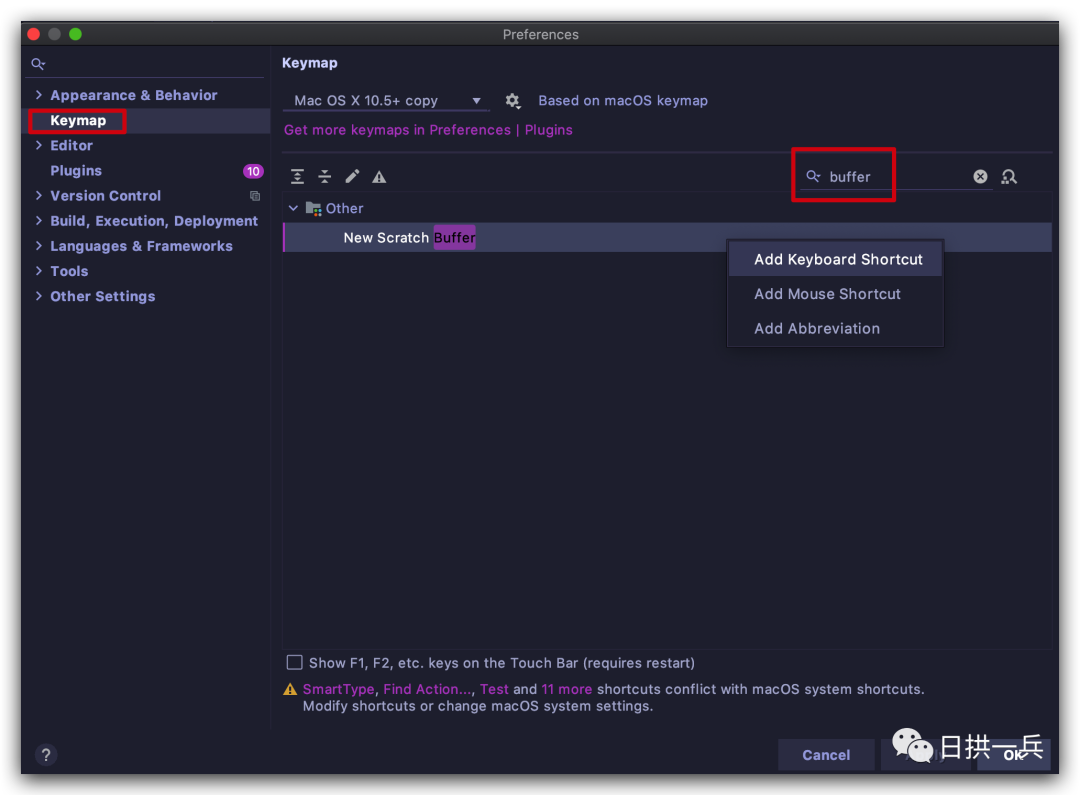Click the Collapse All toolbar icon
1080x795 pixels.
coord(324,177)
